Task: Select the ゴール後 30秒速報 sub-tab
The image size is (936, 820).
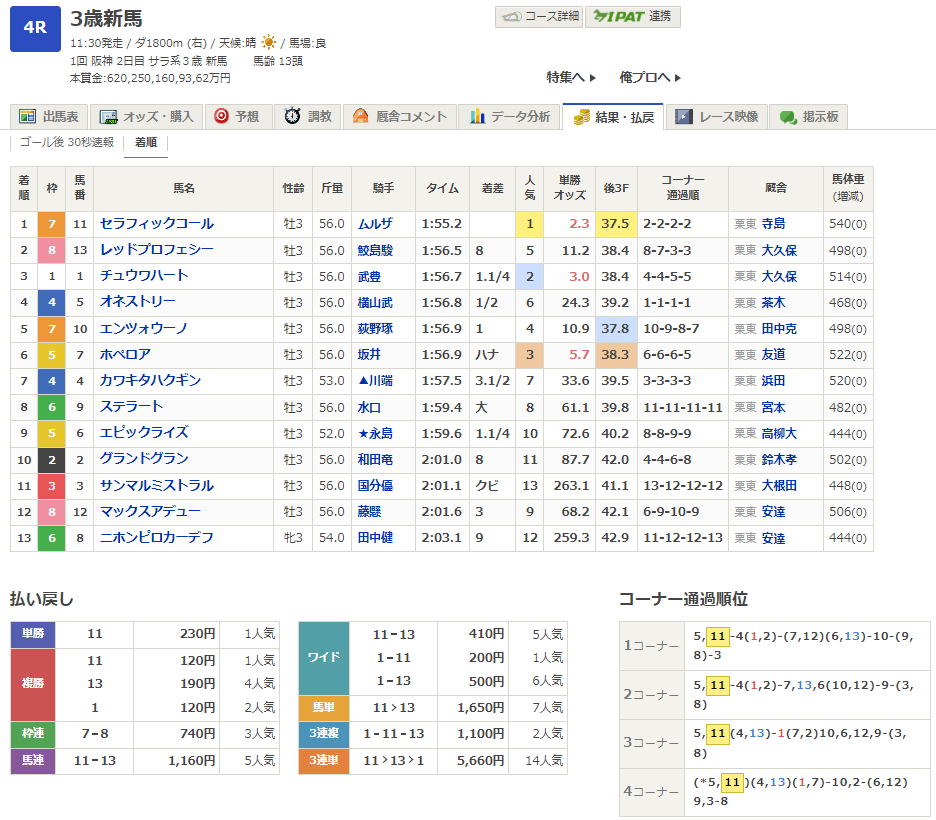Action: pos(67,143)
